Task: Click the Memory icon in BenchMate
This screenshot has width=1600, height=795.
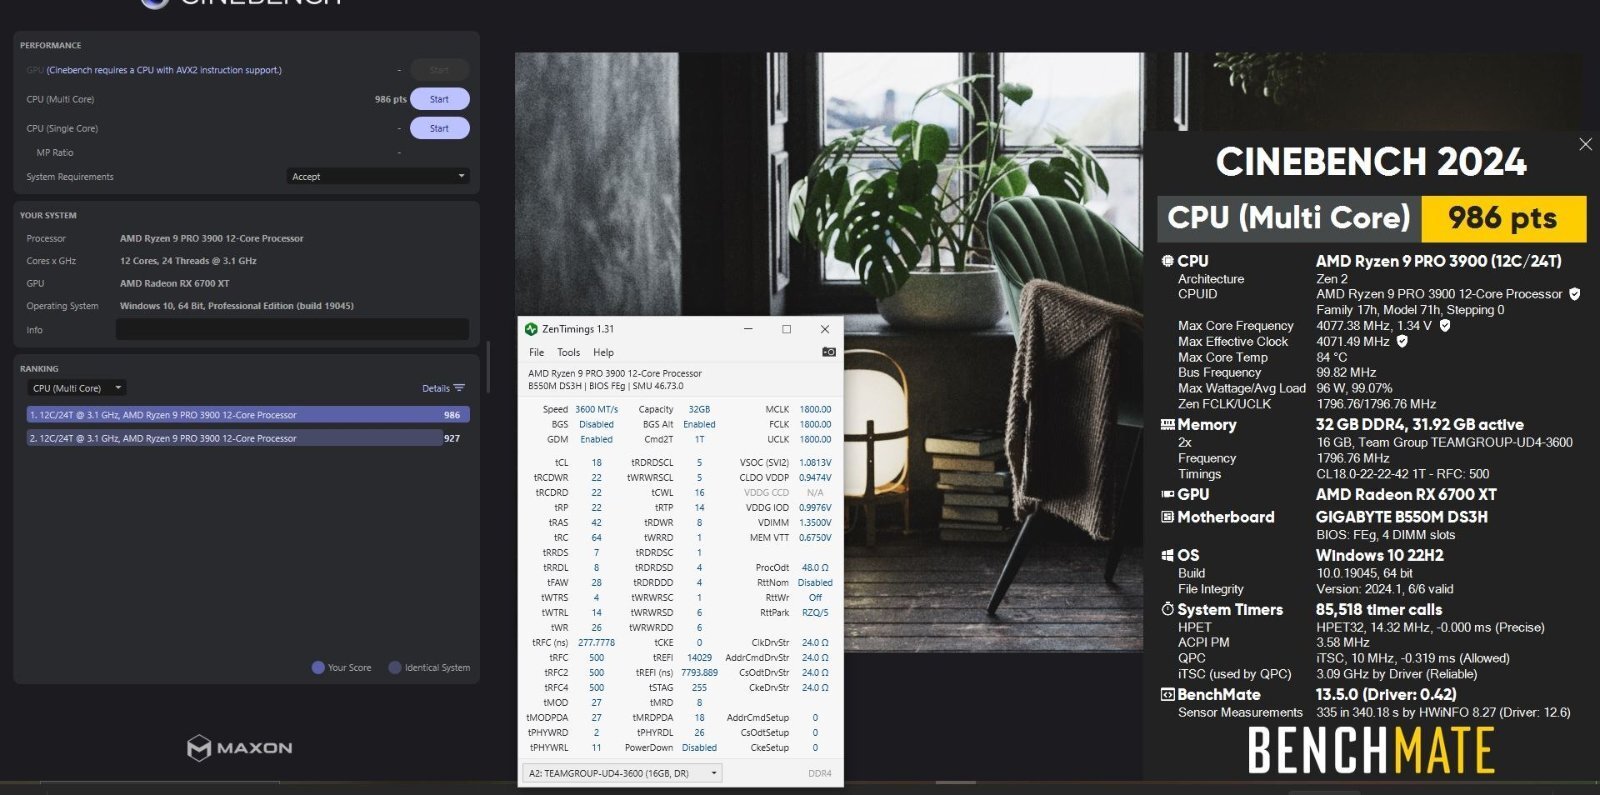Action: coord(1167,425)
